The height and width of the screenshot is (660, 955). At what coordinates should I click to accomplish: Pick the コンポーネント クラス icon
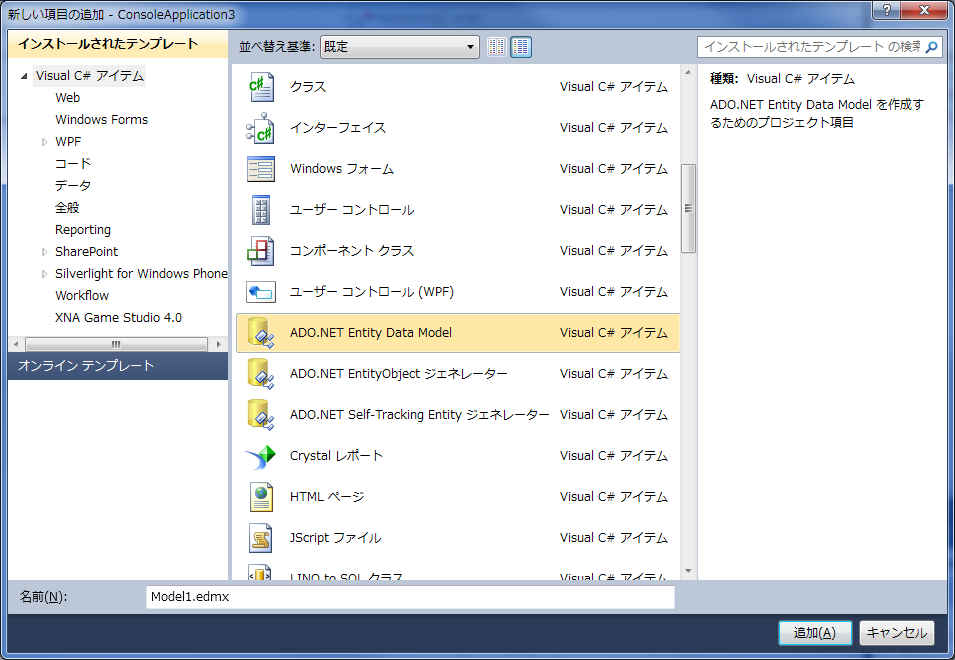pos(261,251)
